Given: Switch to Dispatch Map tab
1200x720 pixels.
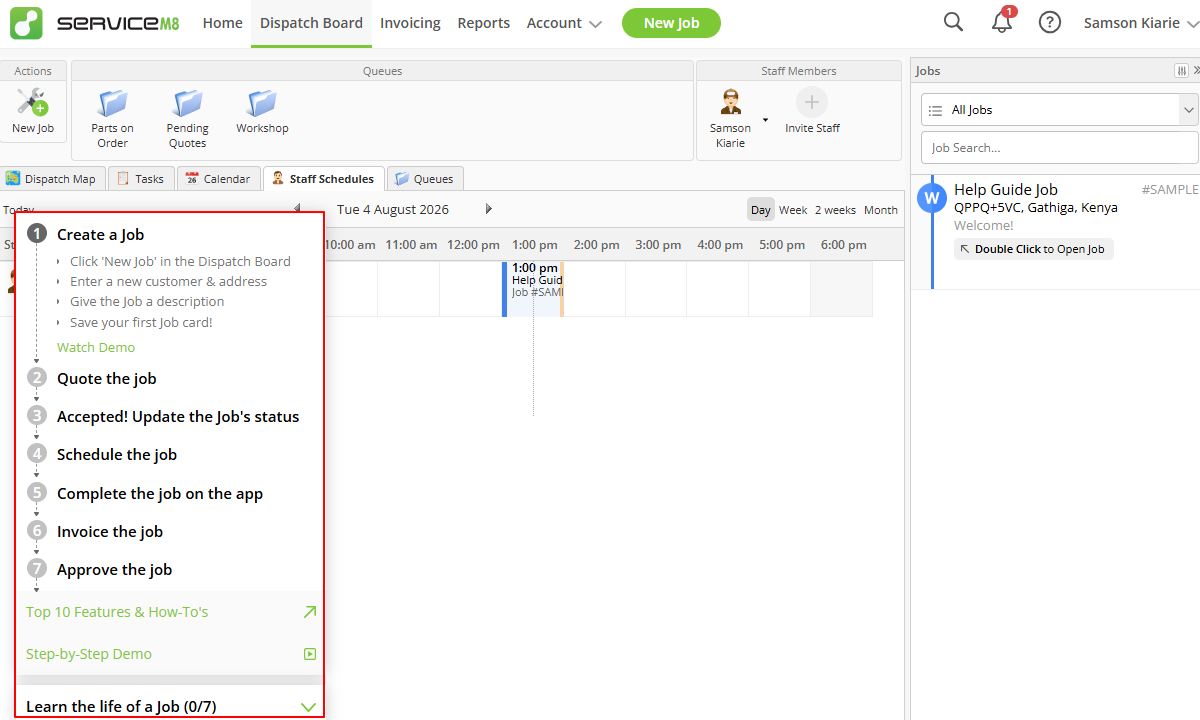Looking at the screenshot, I should pyautogui.click(x=51, y=179).
